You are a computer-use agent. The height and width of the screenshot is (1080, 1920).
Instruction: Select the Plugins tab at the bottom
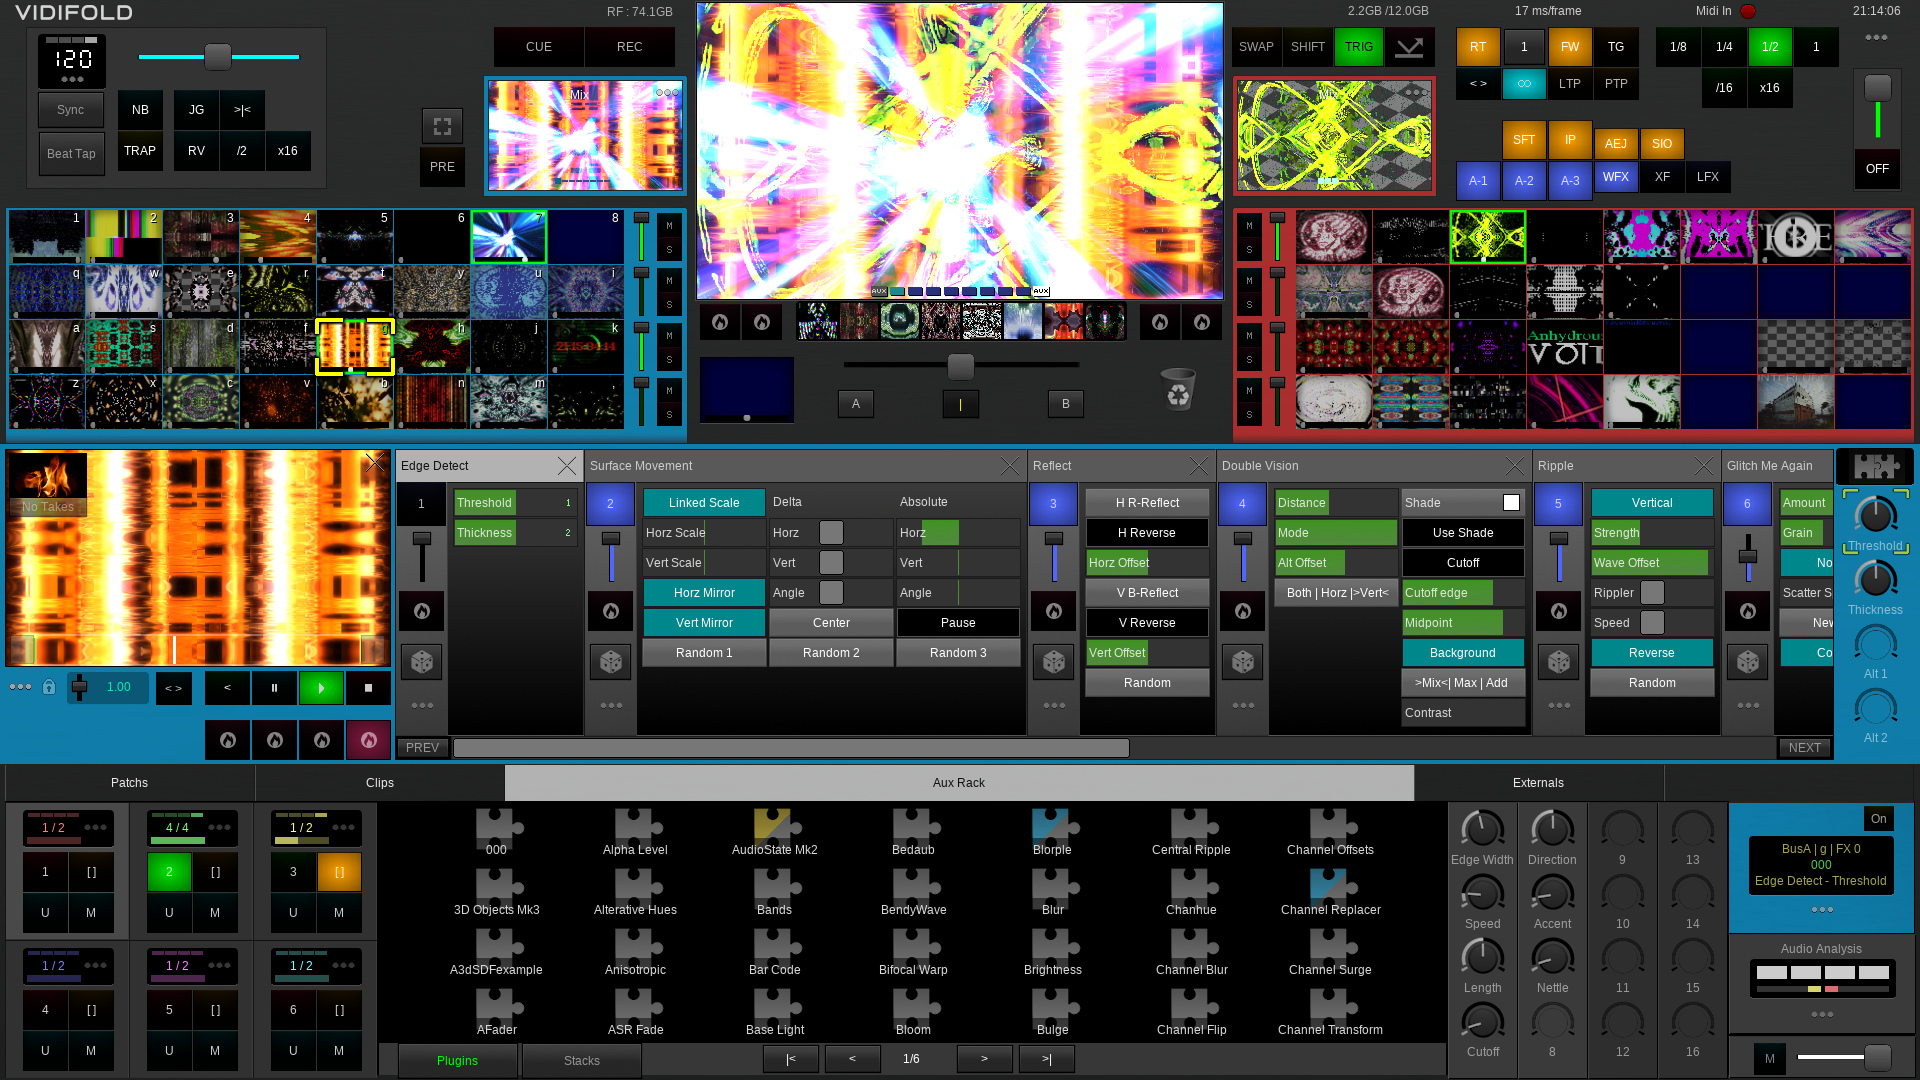tap(458, 1061)
